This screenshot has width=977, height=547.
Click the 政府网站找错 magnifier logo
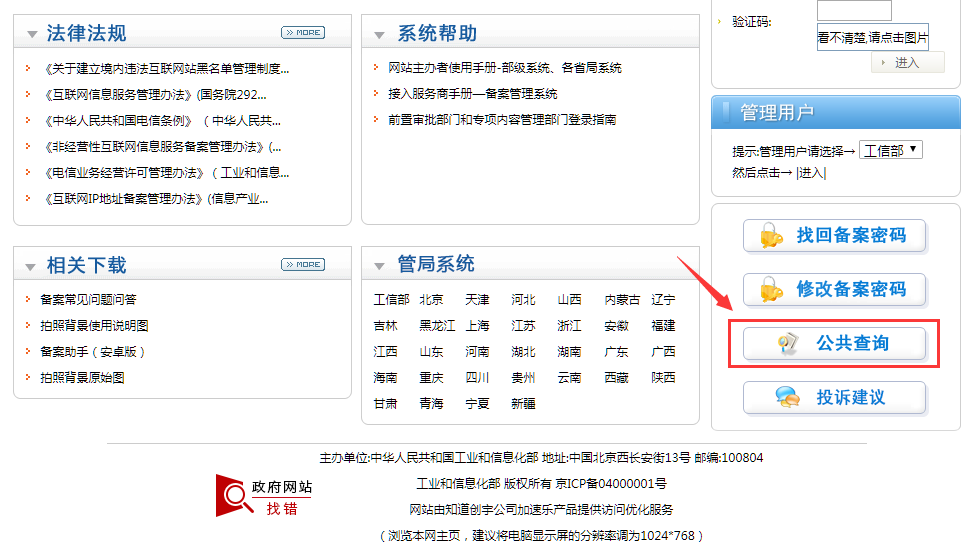235,494
